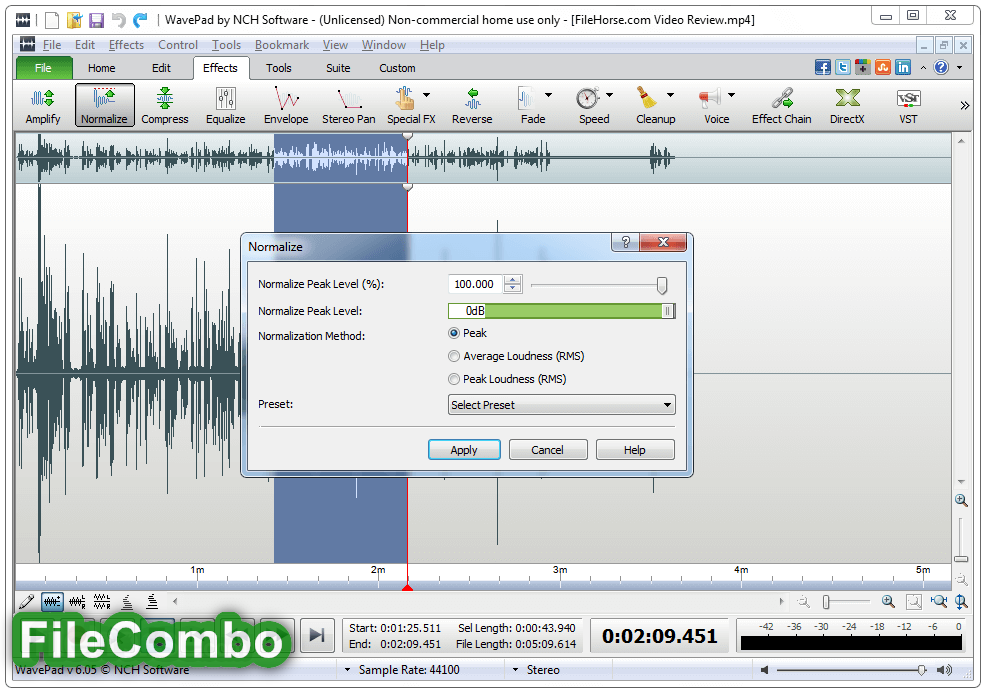Viewport: 985px width, 692px height.
Task: Open the Bookmark menu
Action: [281, 44]
